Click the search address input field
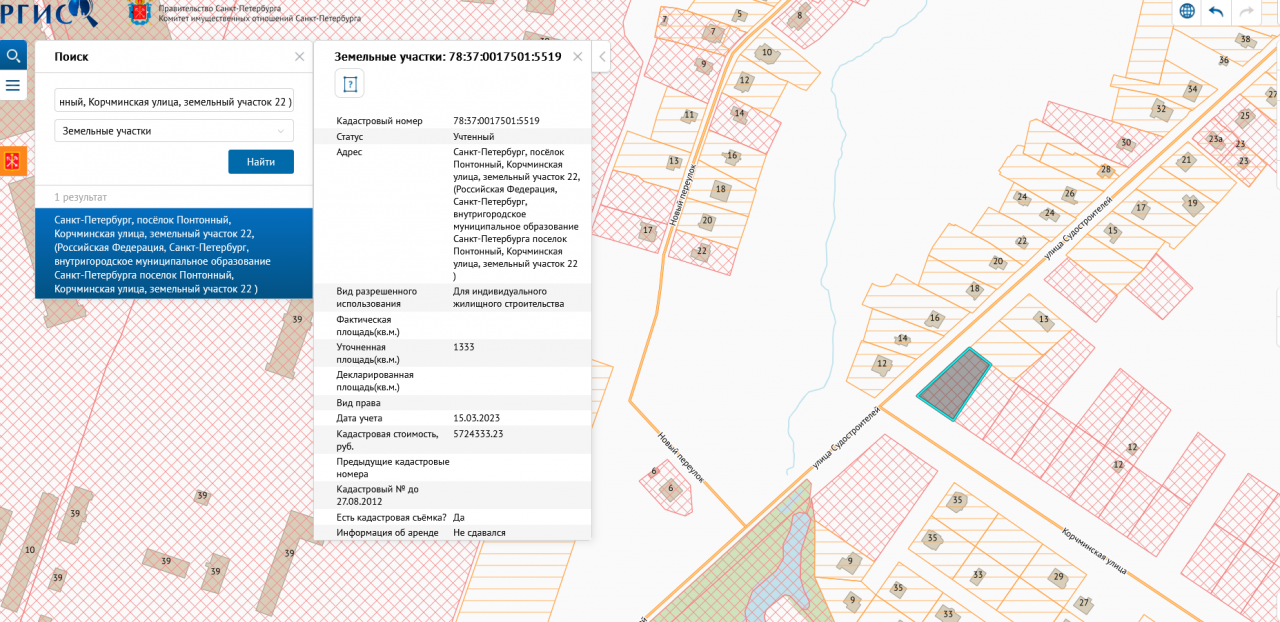 coord(174,101)
